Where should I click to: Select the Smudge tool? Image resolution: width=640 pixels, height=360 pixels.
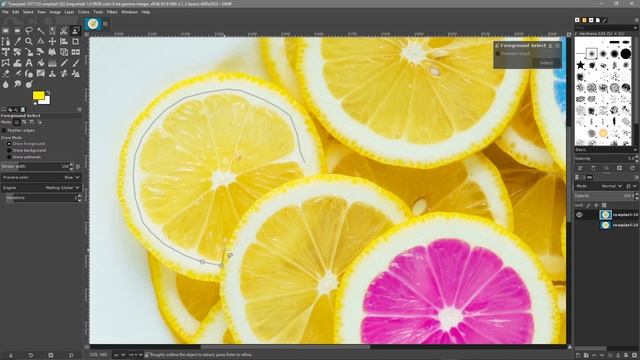[x=17, y=84]
